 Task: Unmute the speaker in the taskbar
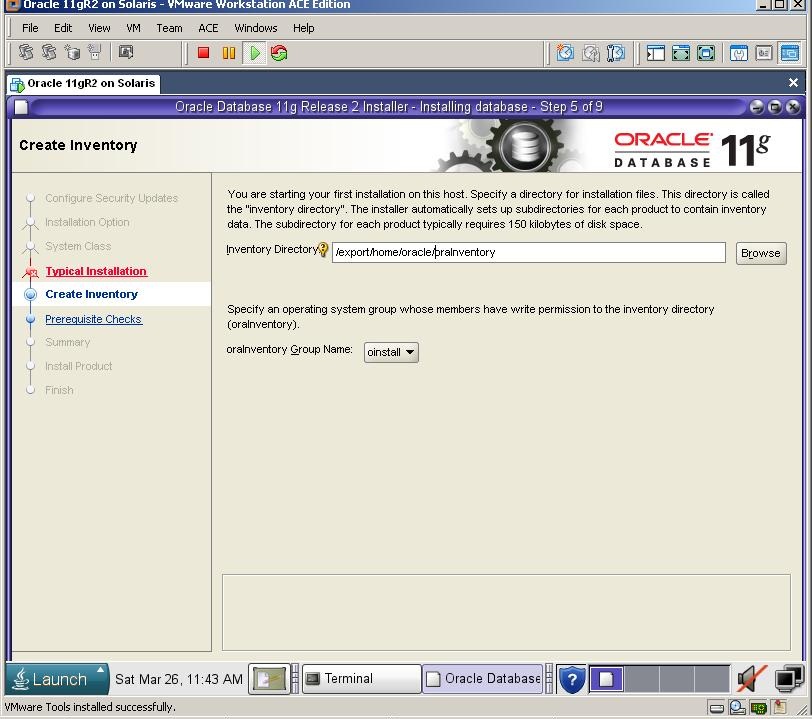[749, 678]
